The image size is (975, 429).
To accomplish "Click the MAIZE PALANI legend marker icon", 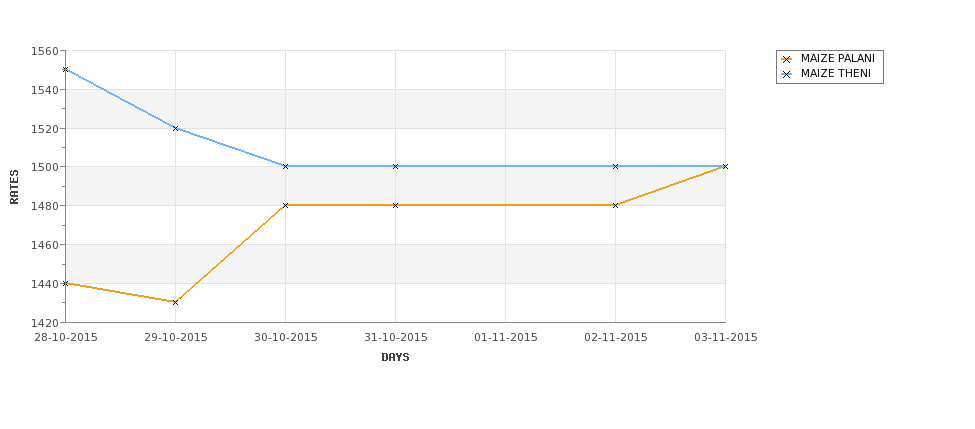I will pyautogui.click(x=787, y=59).
